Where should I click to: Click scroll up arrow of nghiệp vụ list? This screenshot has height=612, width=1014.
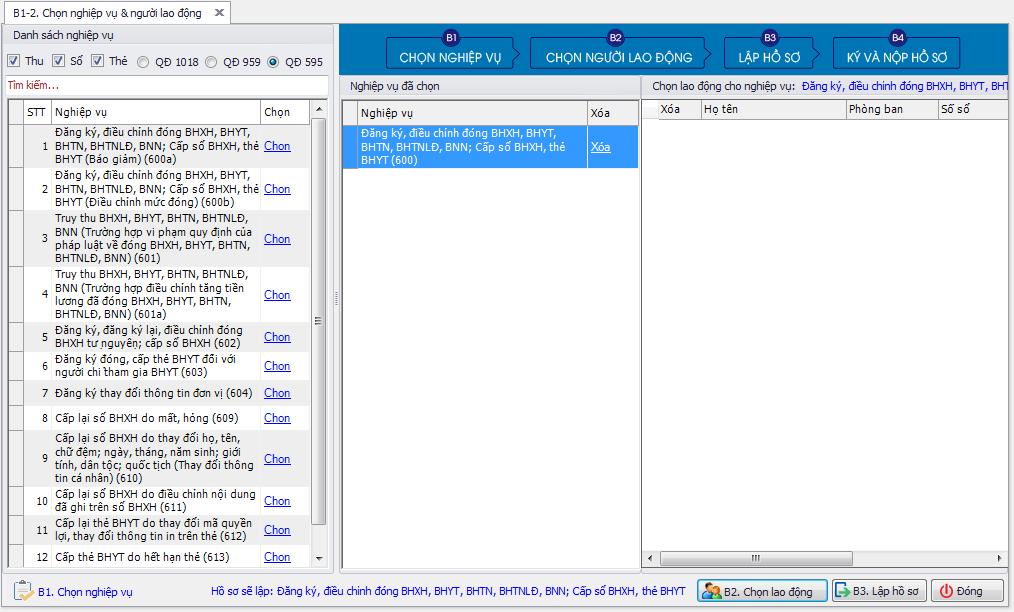point(319,109)
